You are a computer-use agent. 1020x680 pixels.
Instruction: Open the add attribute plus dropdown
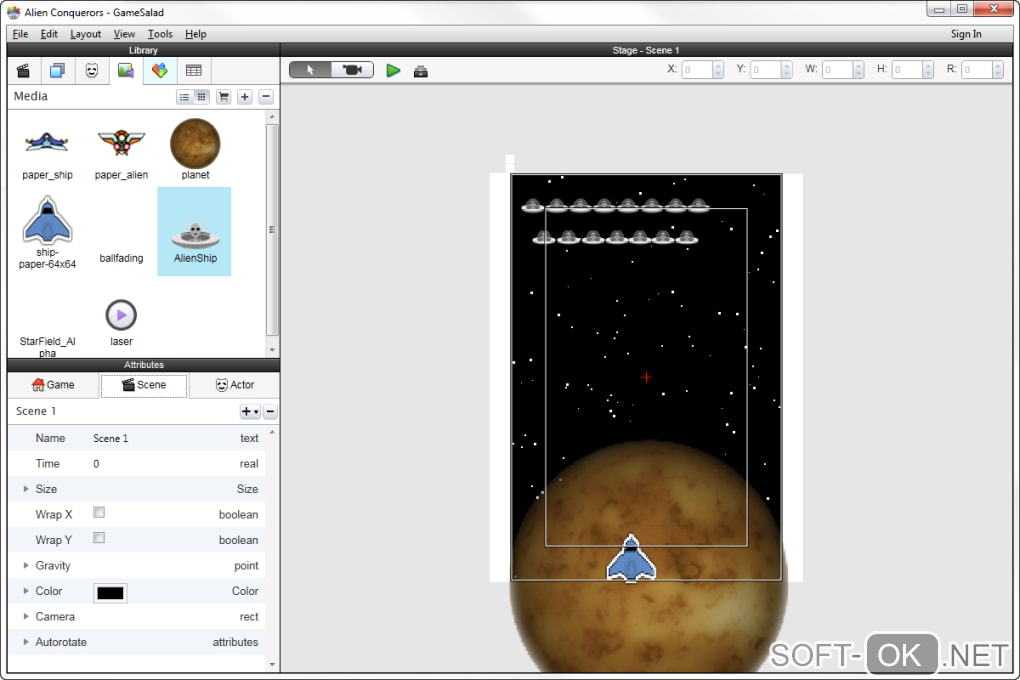point(250,411)
